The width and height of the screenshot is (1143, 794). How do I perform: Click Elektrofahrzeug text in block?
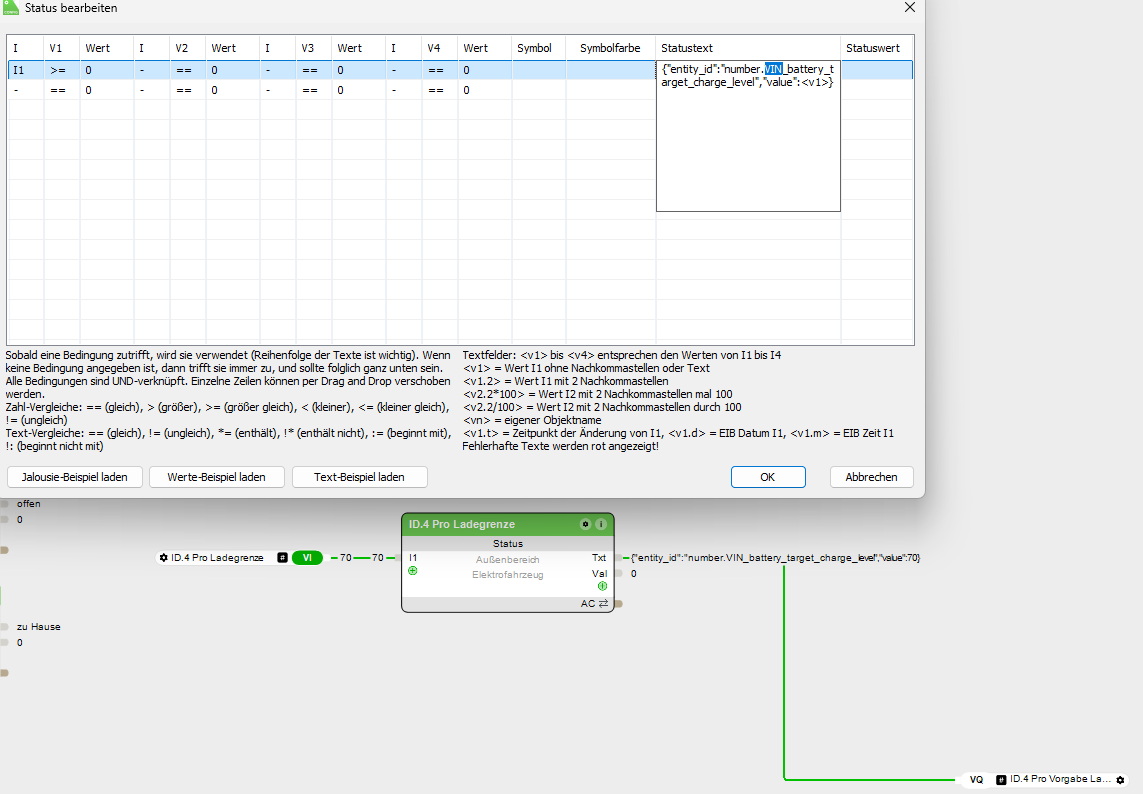coord(507,575)
